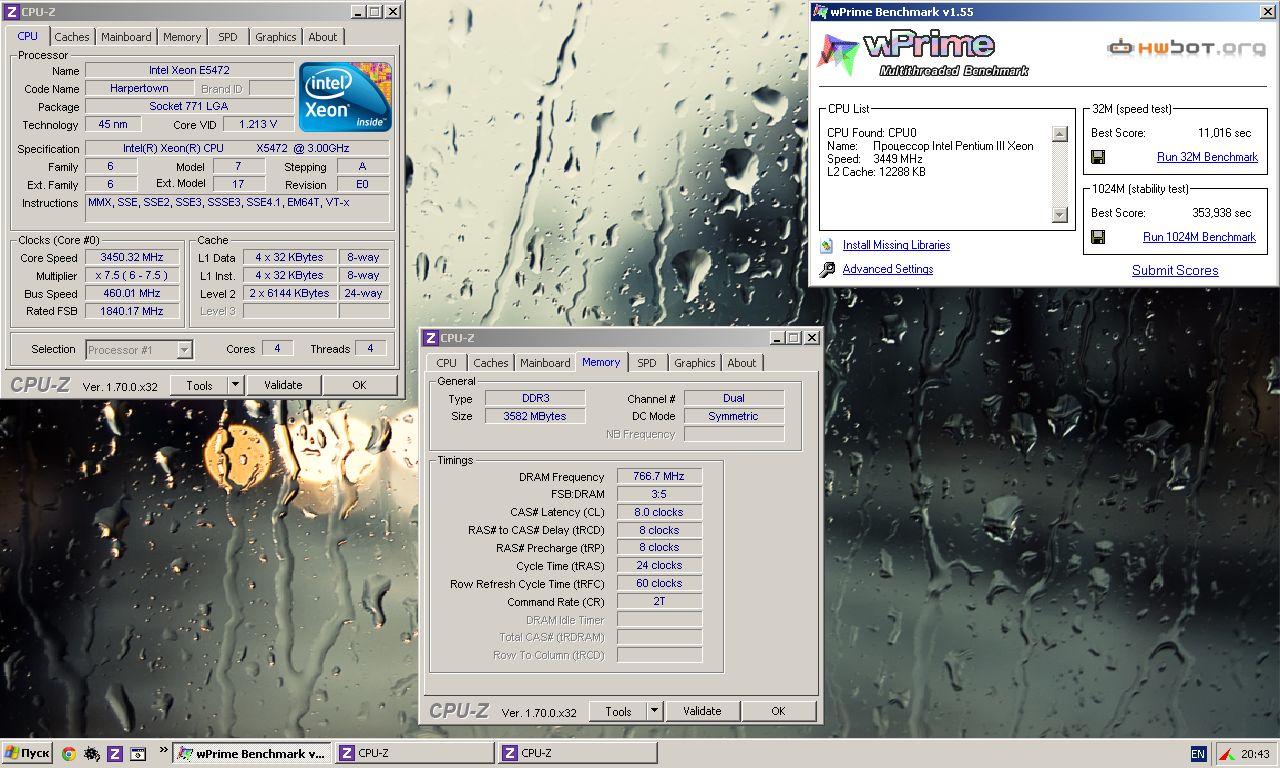Click the Socket 771 LGA package field
The image size is (1280, 768).
tap(189, 107)
